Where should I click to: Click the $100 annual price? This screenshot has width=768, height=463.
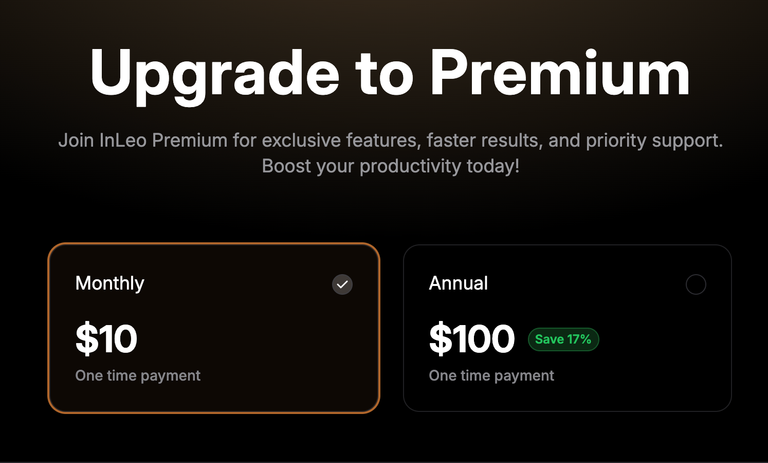pos(472,339)
